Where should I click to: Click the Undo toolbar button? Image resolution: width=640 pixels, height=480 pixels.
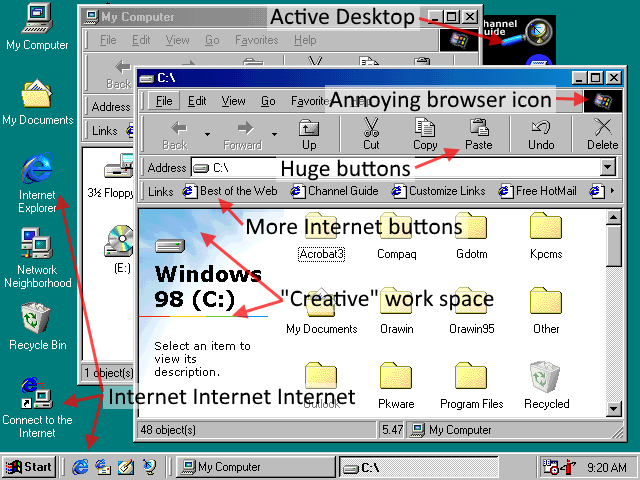541,135
